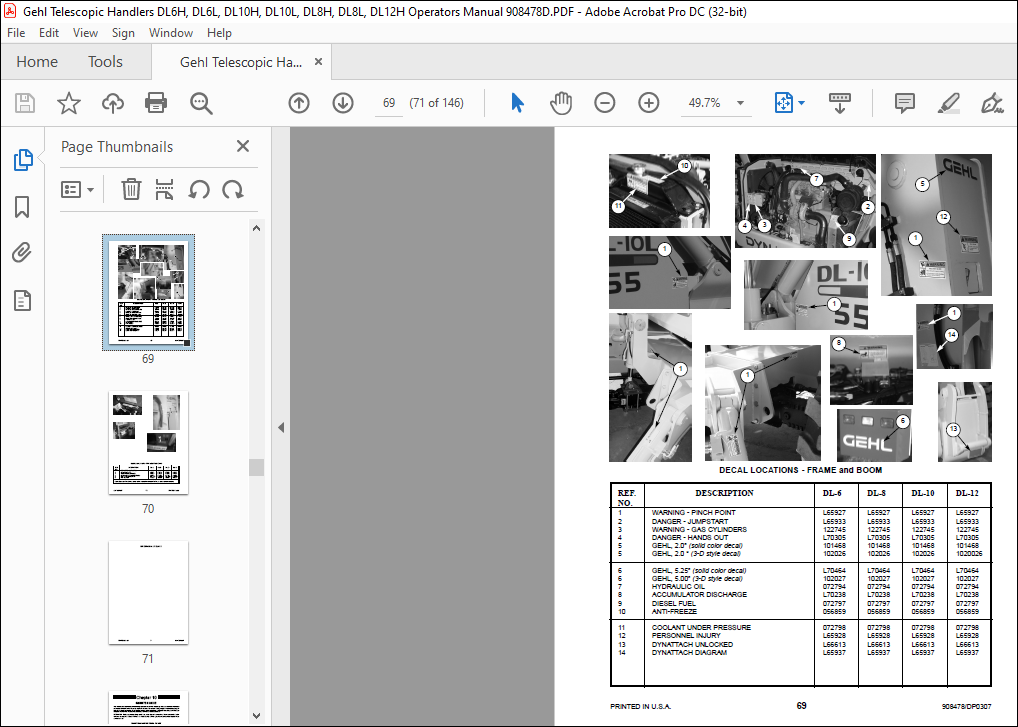1018x727 pixels.
Task: Go to previous page arrow
Action: [x=299, y=103]
